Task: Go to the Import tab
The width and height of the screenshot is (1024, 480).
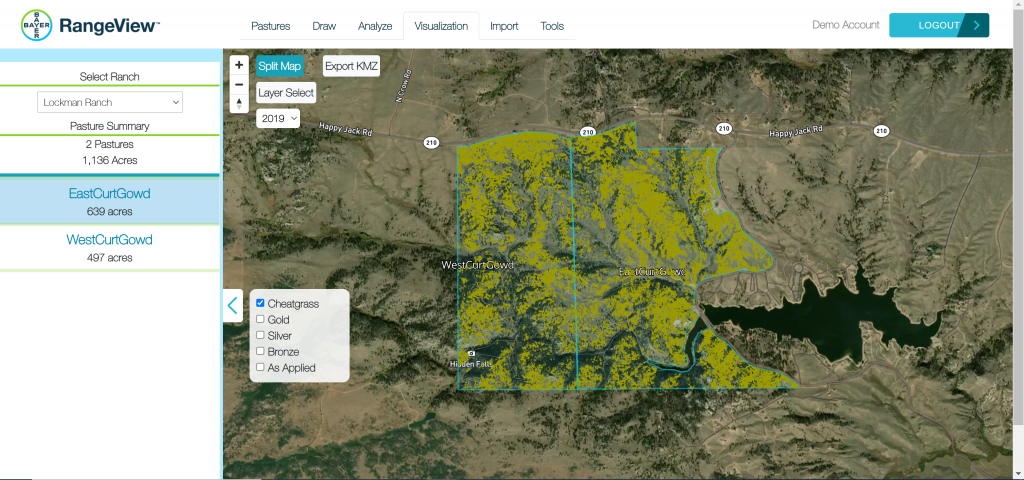Action: coord(504,26)
